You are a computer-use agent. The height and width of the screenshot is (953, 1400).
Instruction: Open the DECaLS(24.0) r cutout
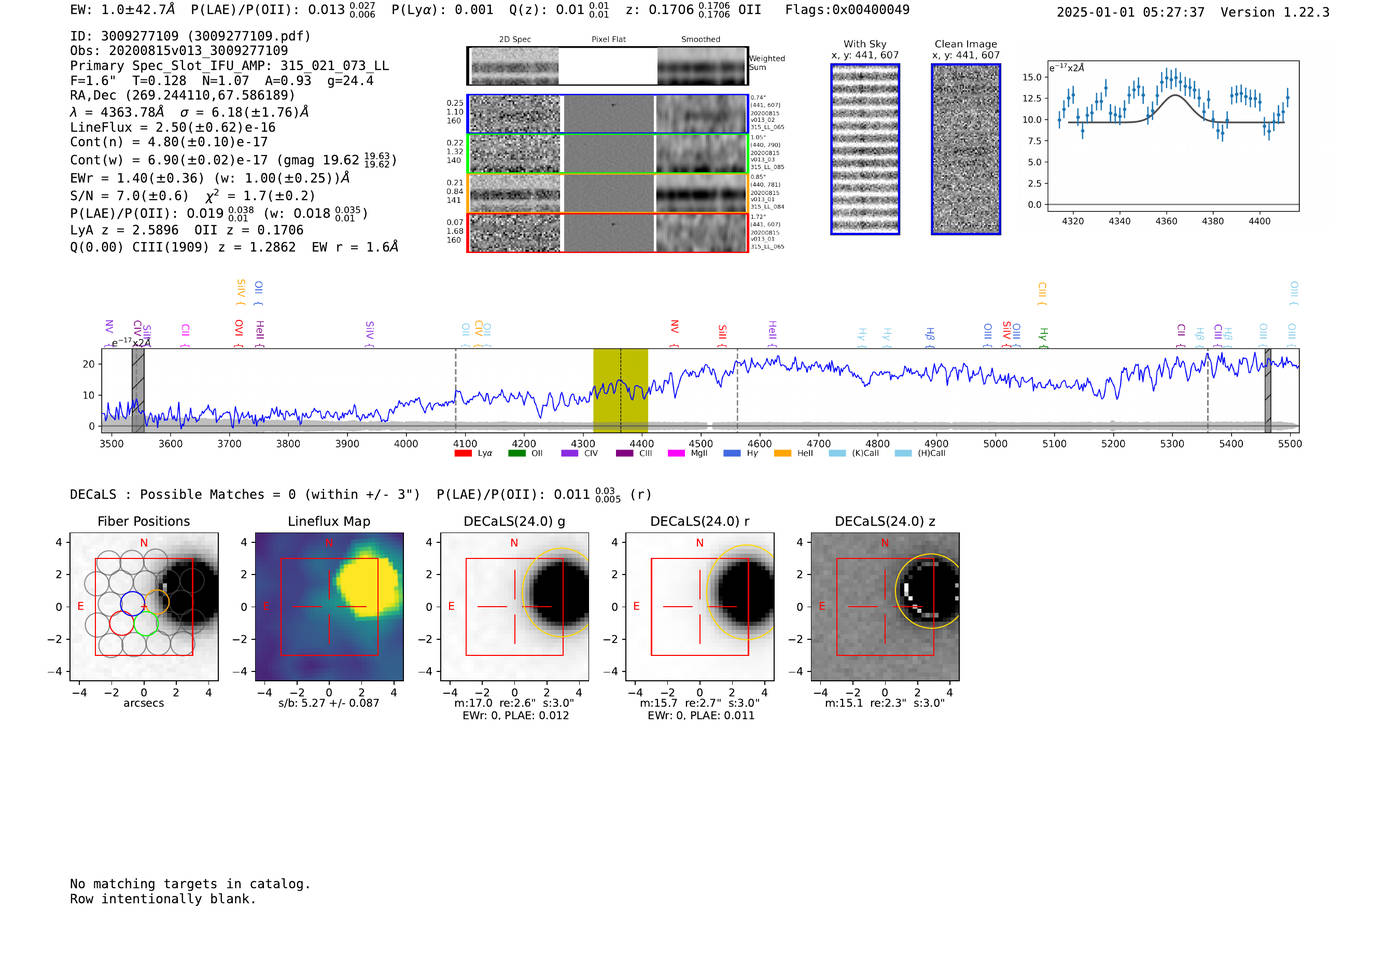700,607
